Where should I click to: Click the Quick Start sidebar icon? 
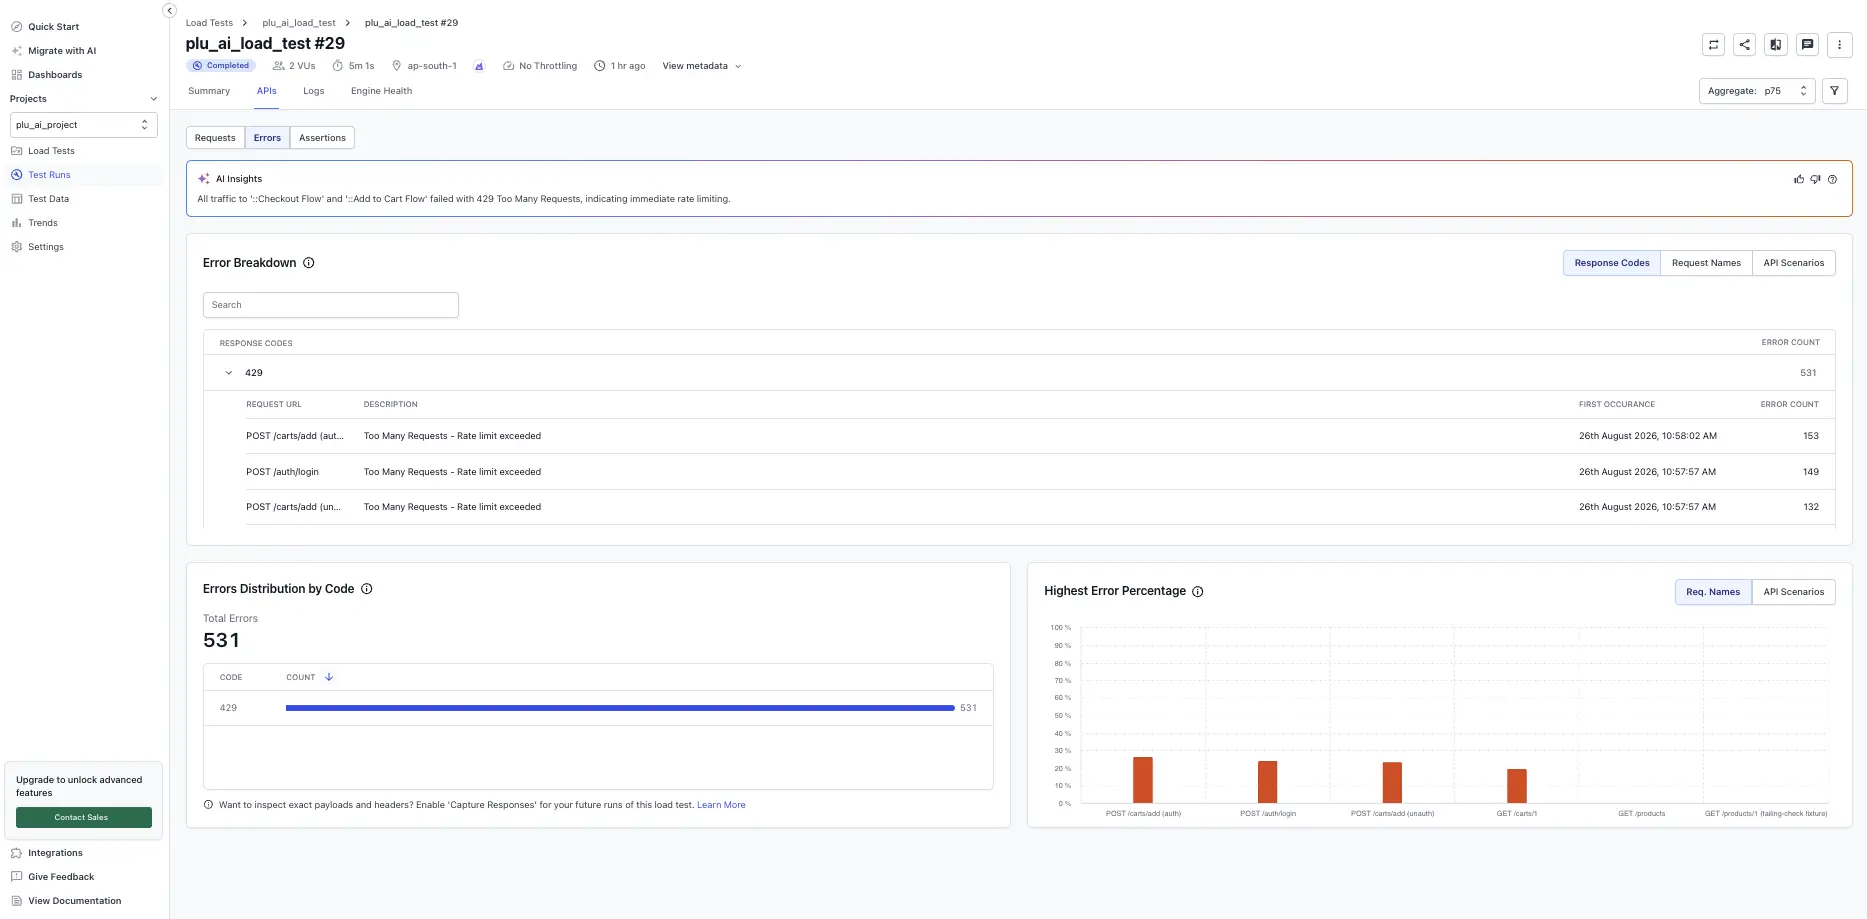16,27
